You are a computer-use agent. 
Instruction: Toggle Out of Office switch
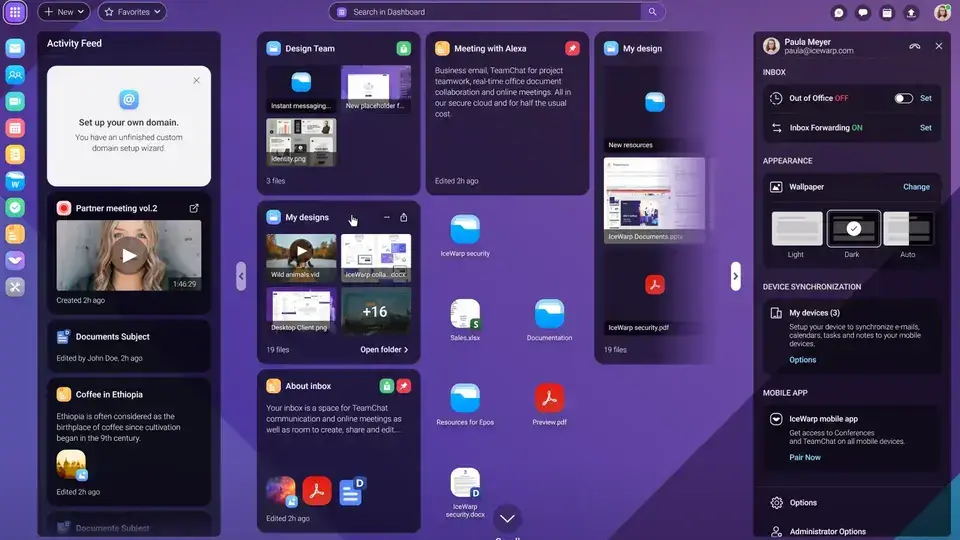pos(903,98)
